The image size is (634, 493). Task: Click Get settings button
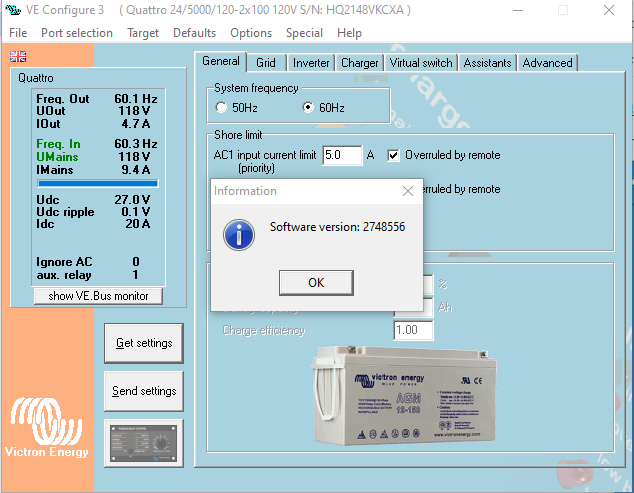[144, 343]
